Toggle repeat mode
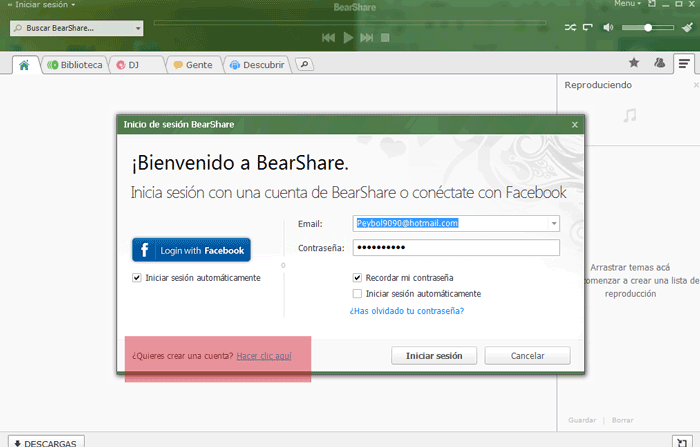This screenshot has width=700, height=447. click(588, 27)
